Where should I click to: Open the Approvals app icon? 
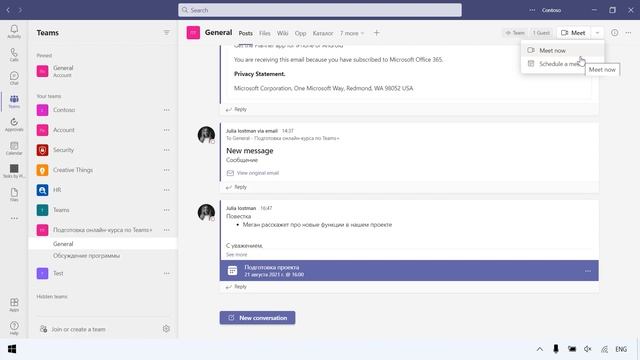pyautogui.click(x=14, y=124)
